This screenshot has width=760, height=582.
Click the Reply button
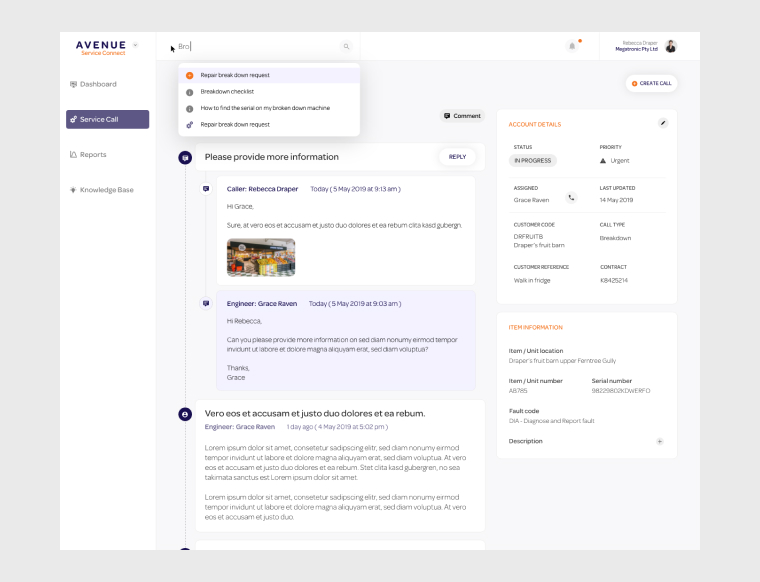[457, 157]
